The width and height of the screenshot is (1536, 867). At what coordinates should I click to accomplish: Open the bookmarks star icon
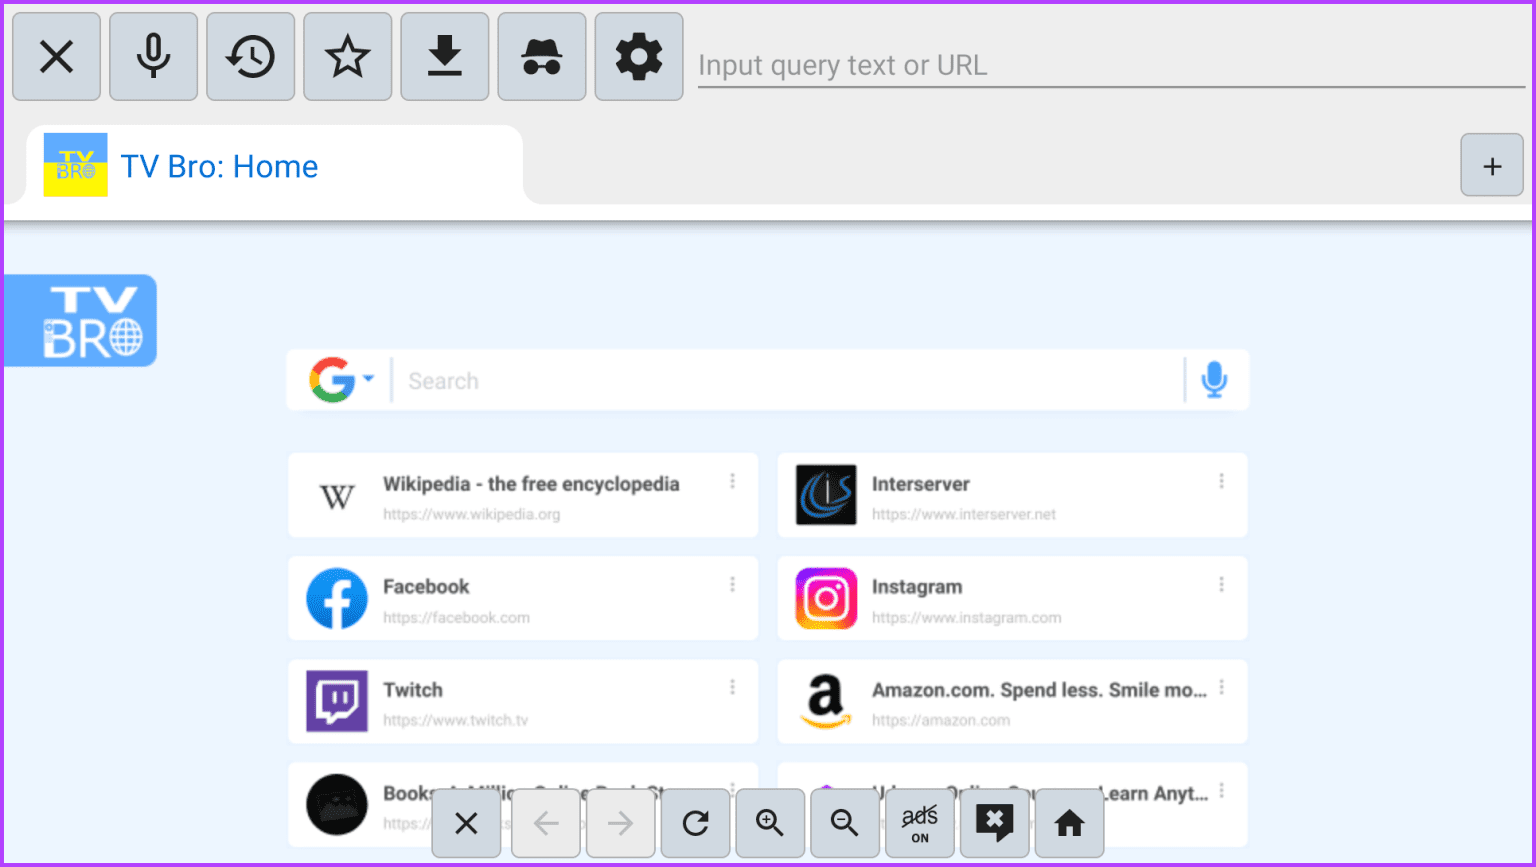[346, 56]
